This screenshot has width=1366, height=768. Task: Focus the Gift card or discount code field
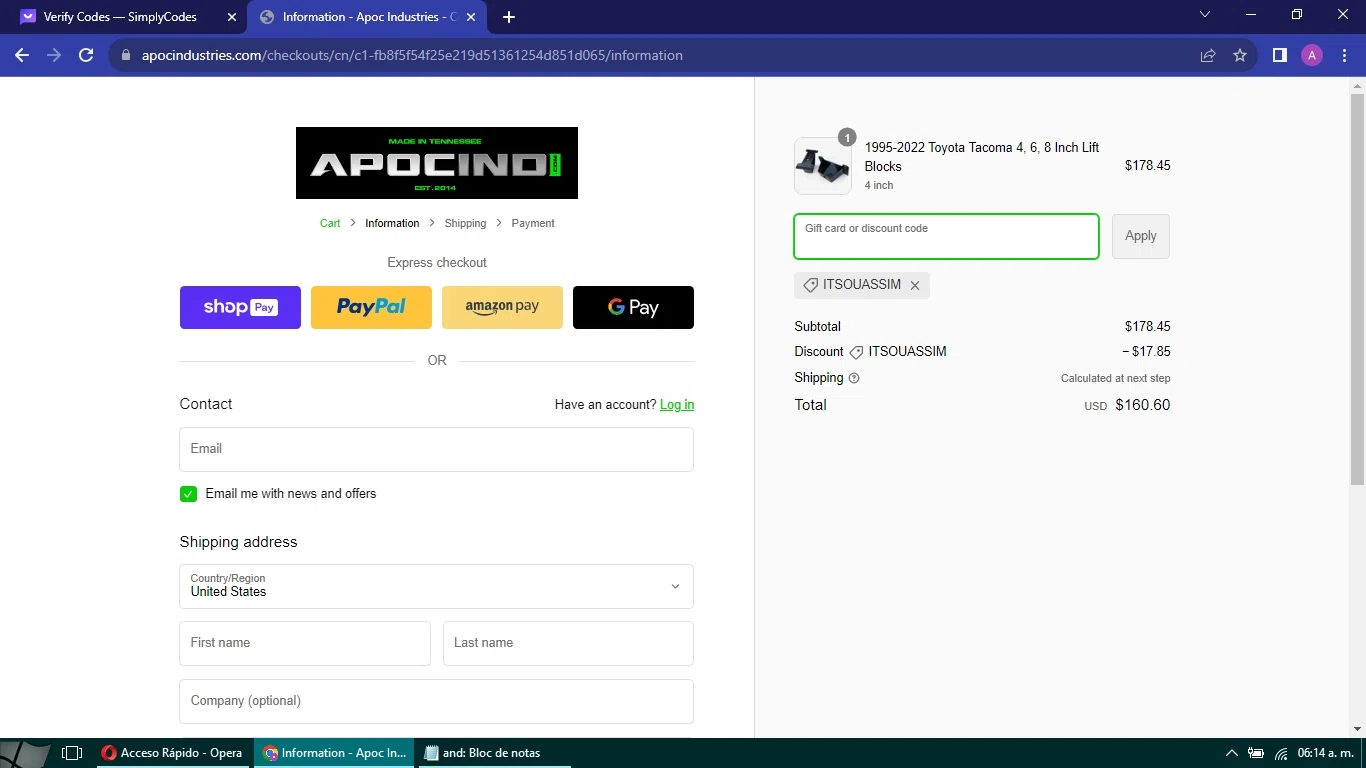click(x=946, y=236)
